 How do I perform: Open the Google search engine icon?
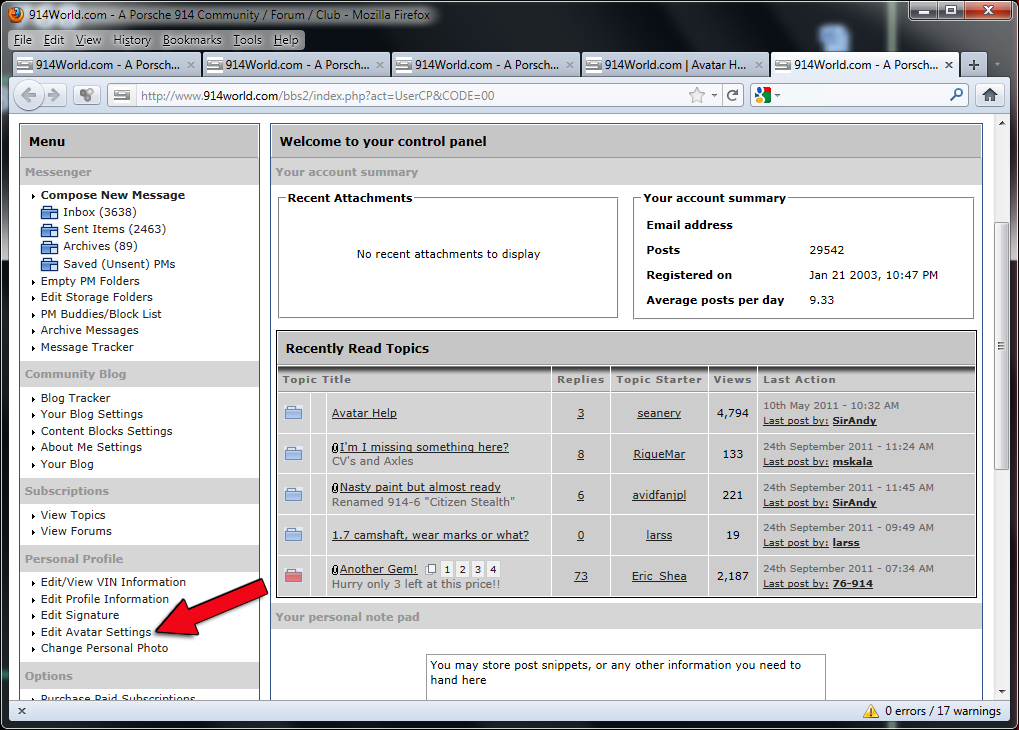[x=762, y=96]
